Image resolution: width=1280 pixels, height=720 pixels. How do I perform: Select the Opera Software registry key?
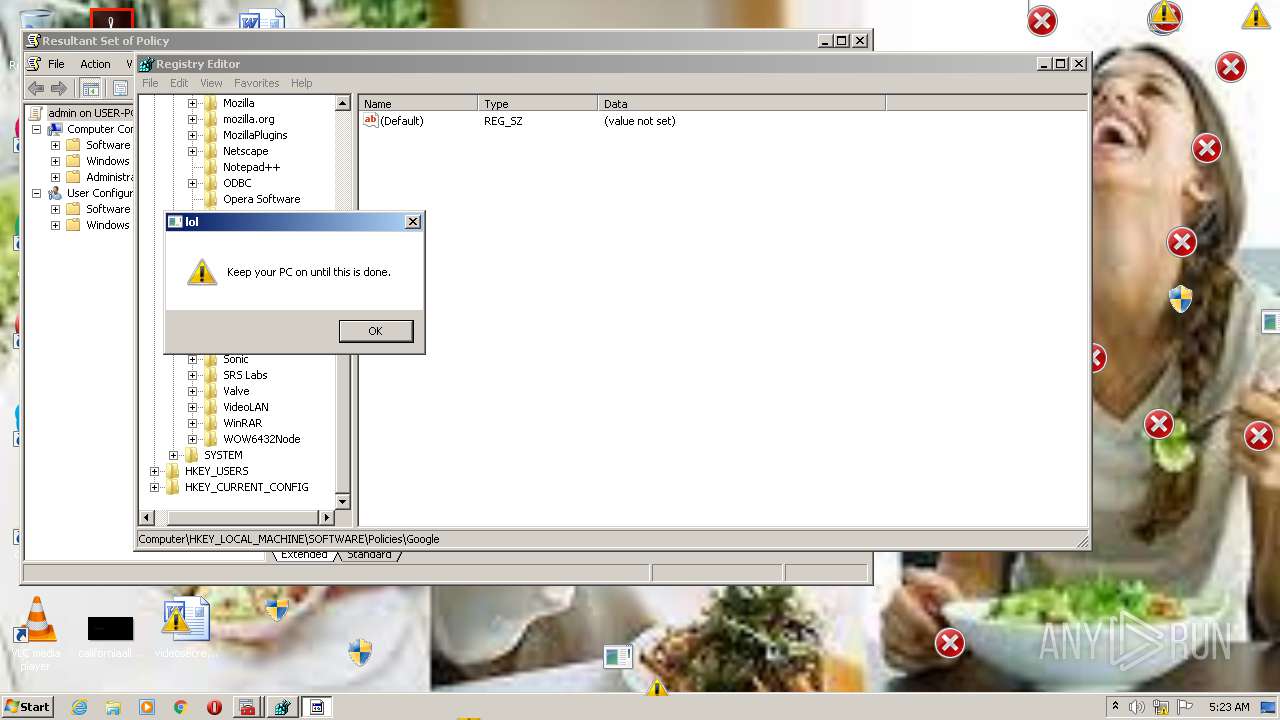261,199
